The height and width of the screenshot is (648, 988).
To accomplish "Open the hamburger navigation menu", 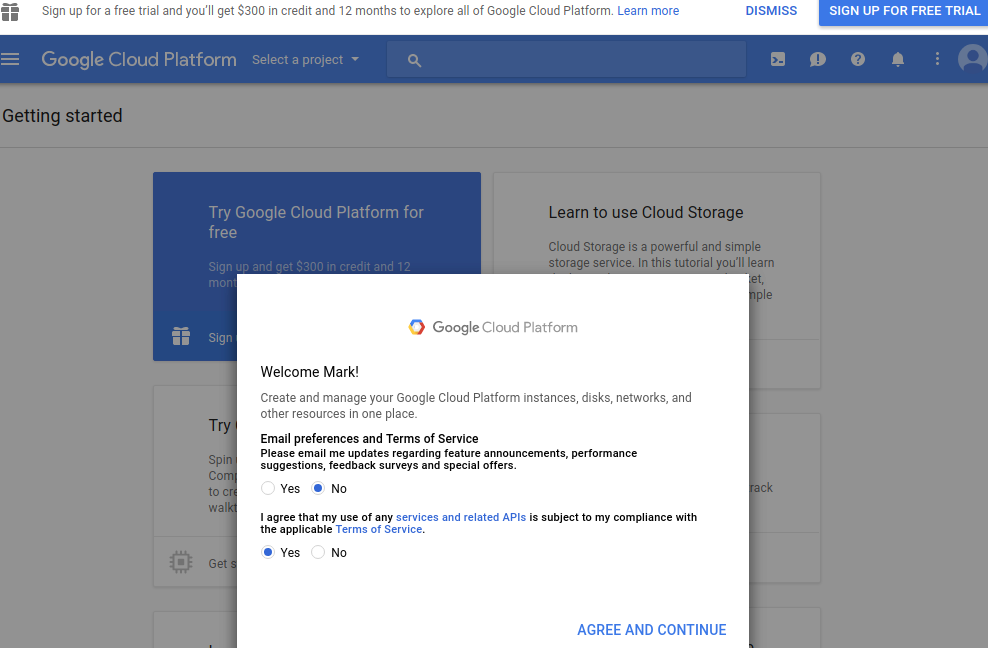I will click(x=11, y=59).
